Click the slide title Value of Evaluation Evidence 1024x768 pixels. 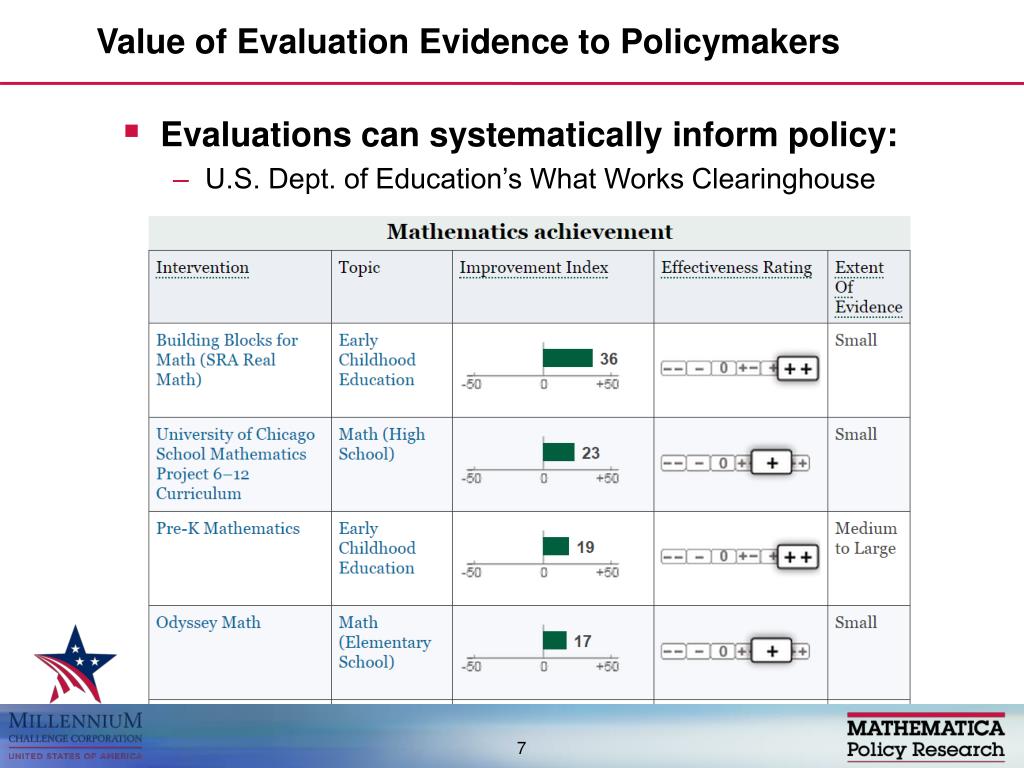468,42
